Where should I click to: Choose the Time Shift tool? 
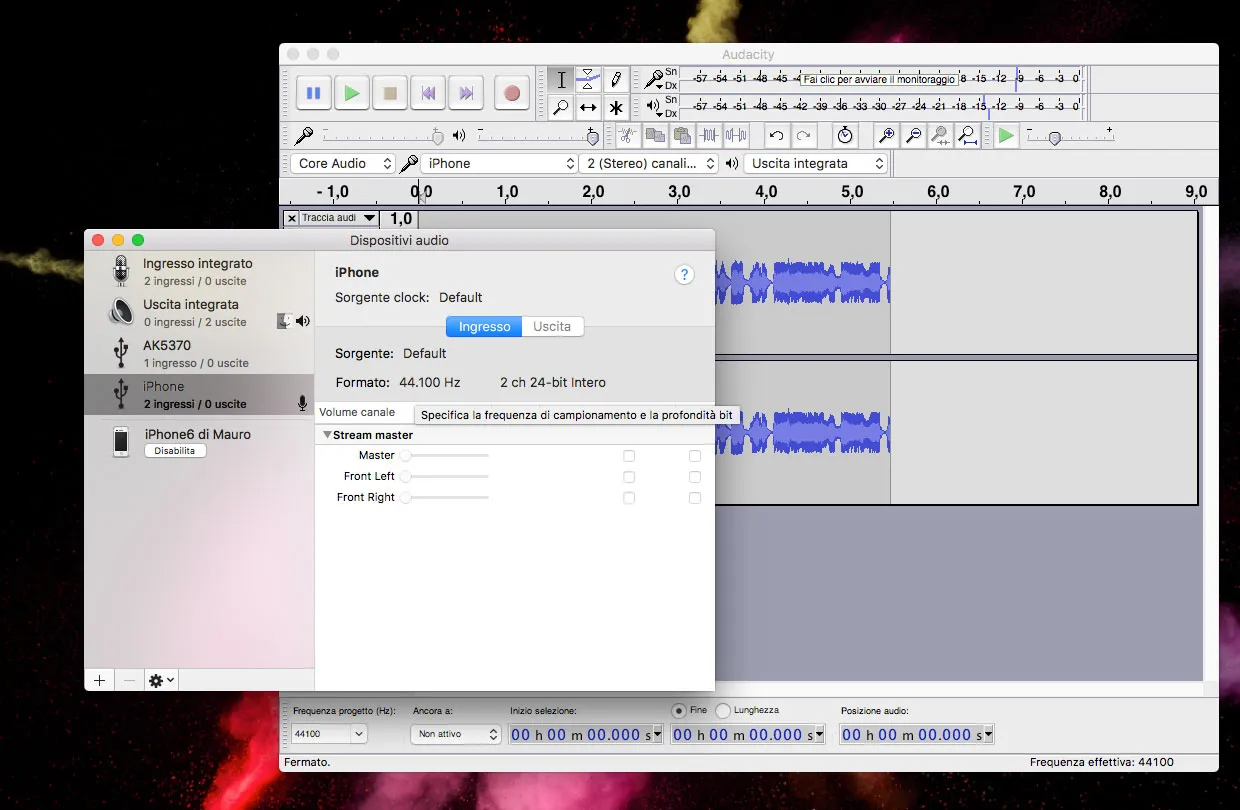(x=589, y=107)
